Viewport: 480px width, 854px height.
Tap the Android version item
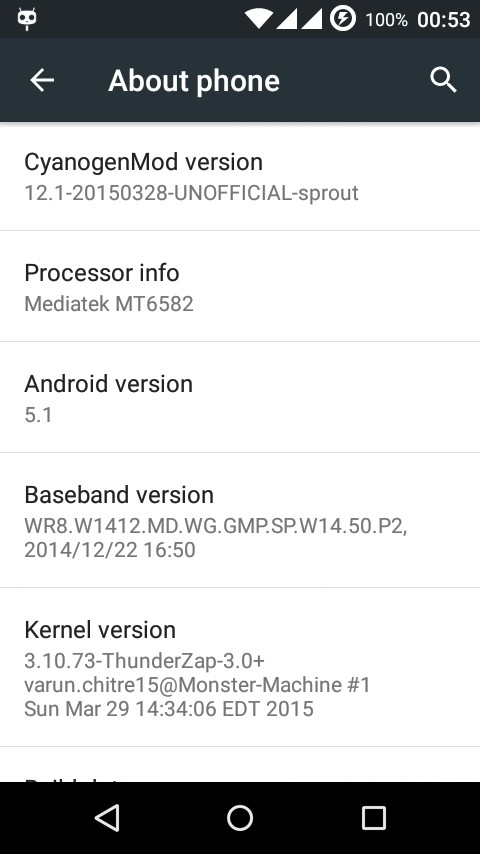pyautogui.click(x=240, y=398)
